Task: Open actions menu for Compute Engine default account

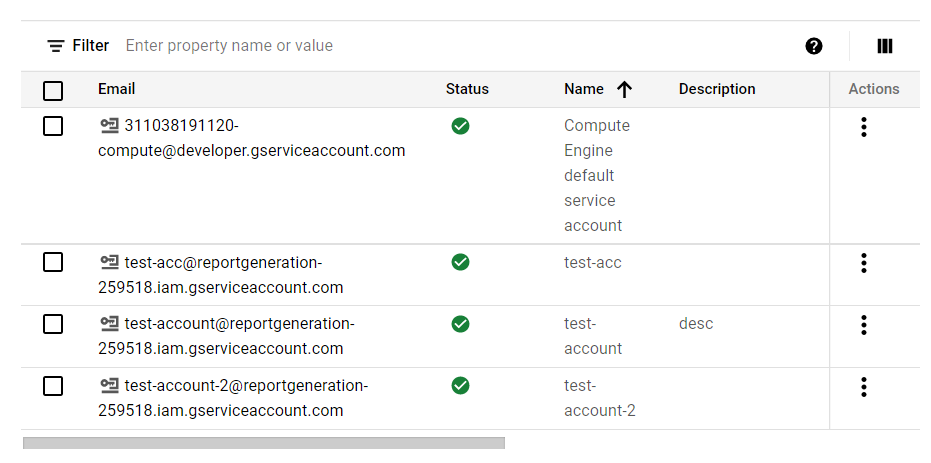Action: [x=864, y=127]
